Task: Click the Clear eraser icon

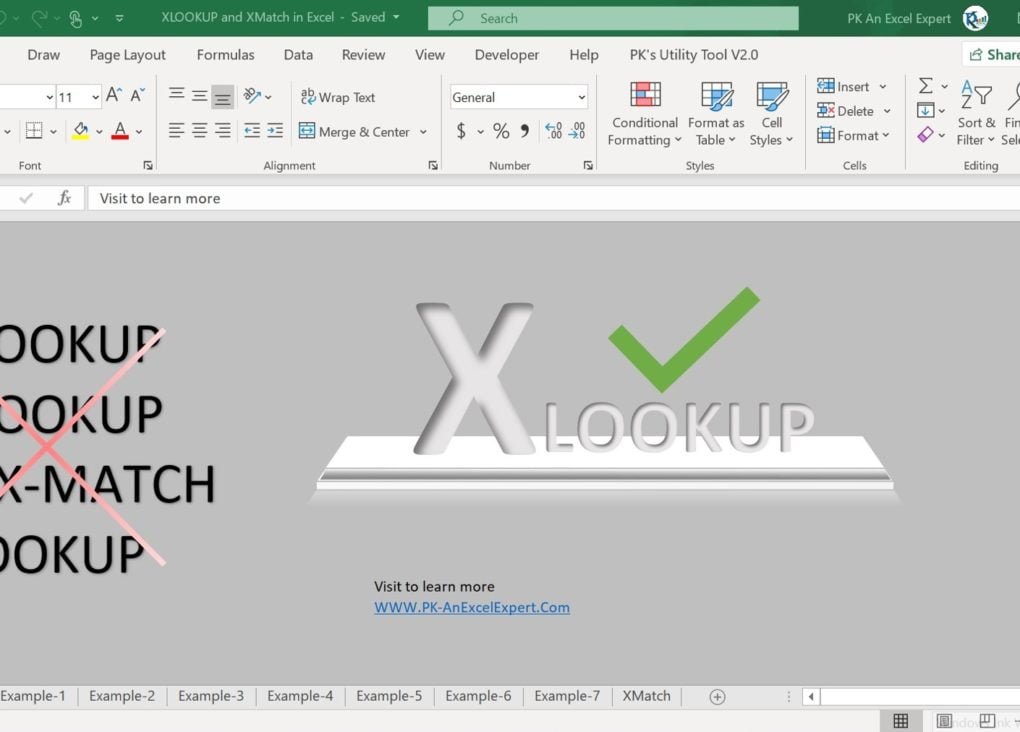Action: [x=925, y=135]
